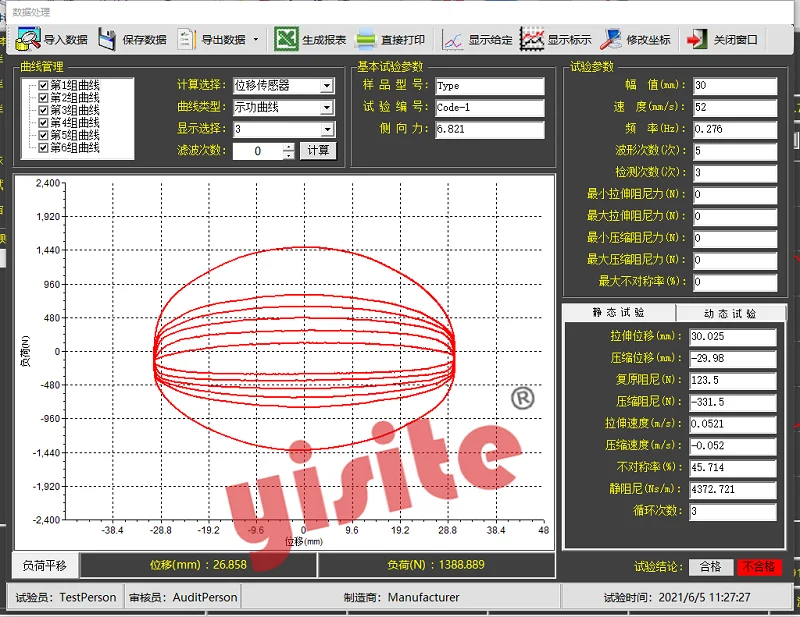Screen dimensions: 800x617
Task: Click the 复原阻尼 field showing 123.5
Action: coord(733,381)
